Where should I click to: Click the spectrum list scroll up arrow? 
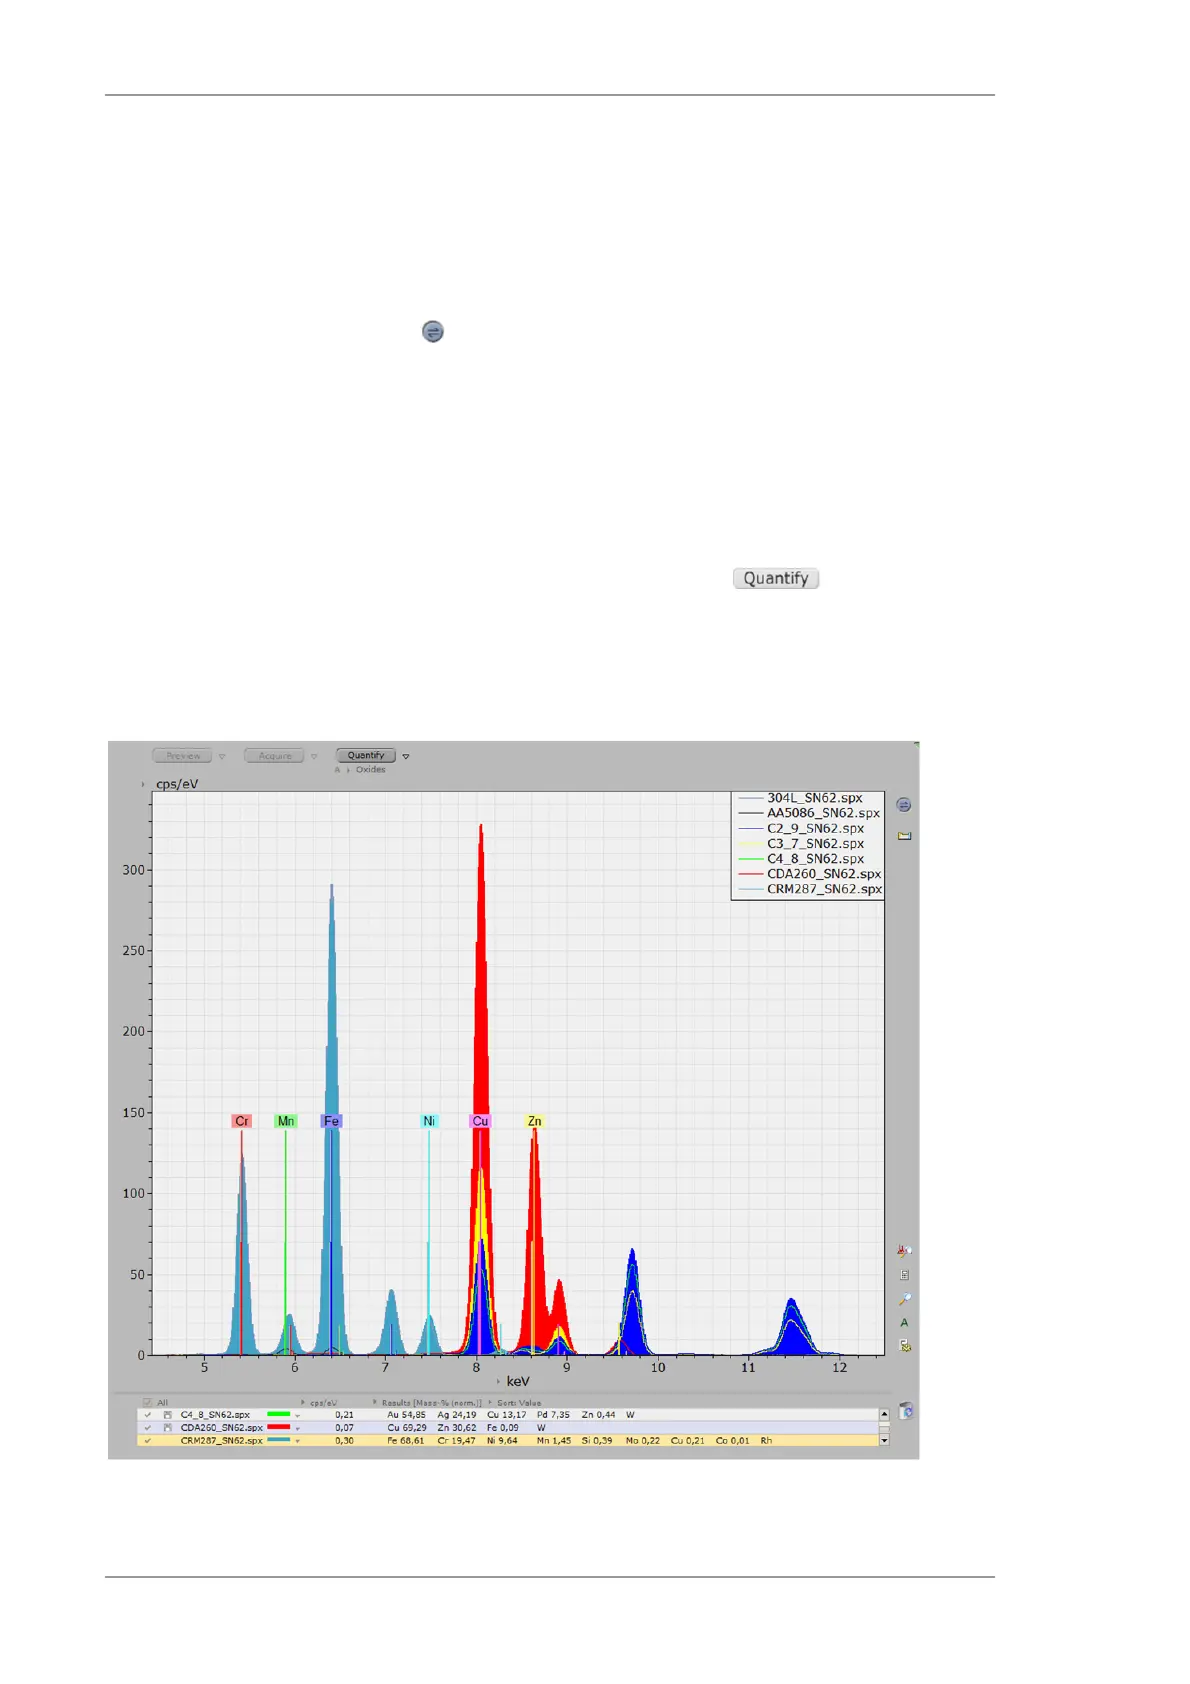point(884,1415)
